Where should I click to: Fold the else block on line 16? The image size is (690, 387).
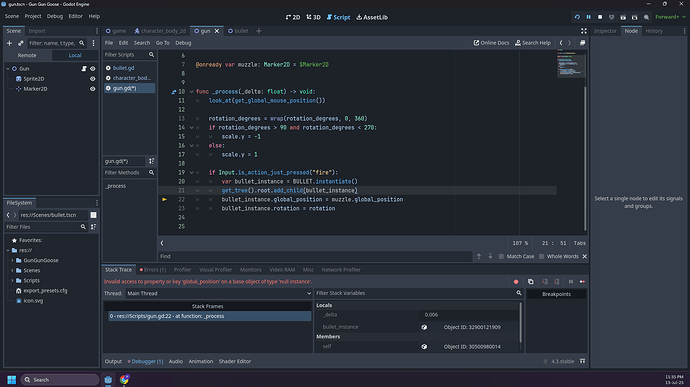[x=191, y=146]
